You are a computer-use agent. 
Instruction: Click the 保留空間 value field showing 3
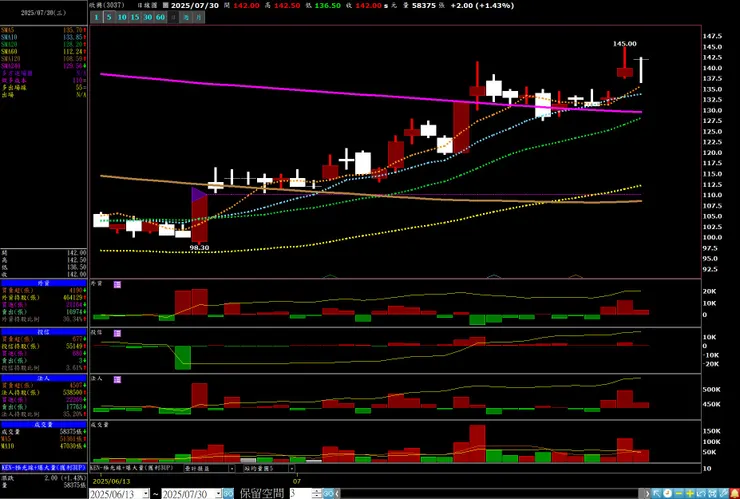300,494
